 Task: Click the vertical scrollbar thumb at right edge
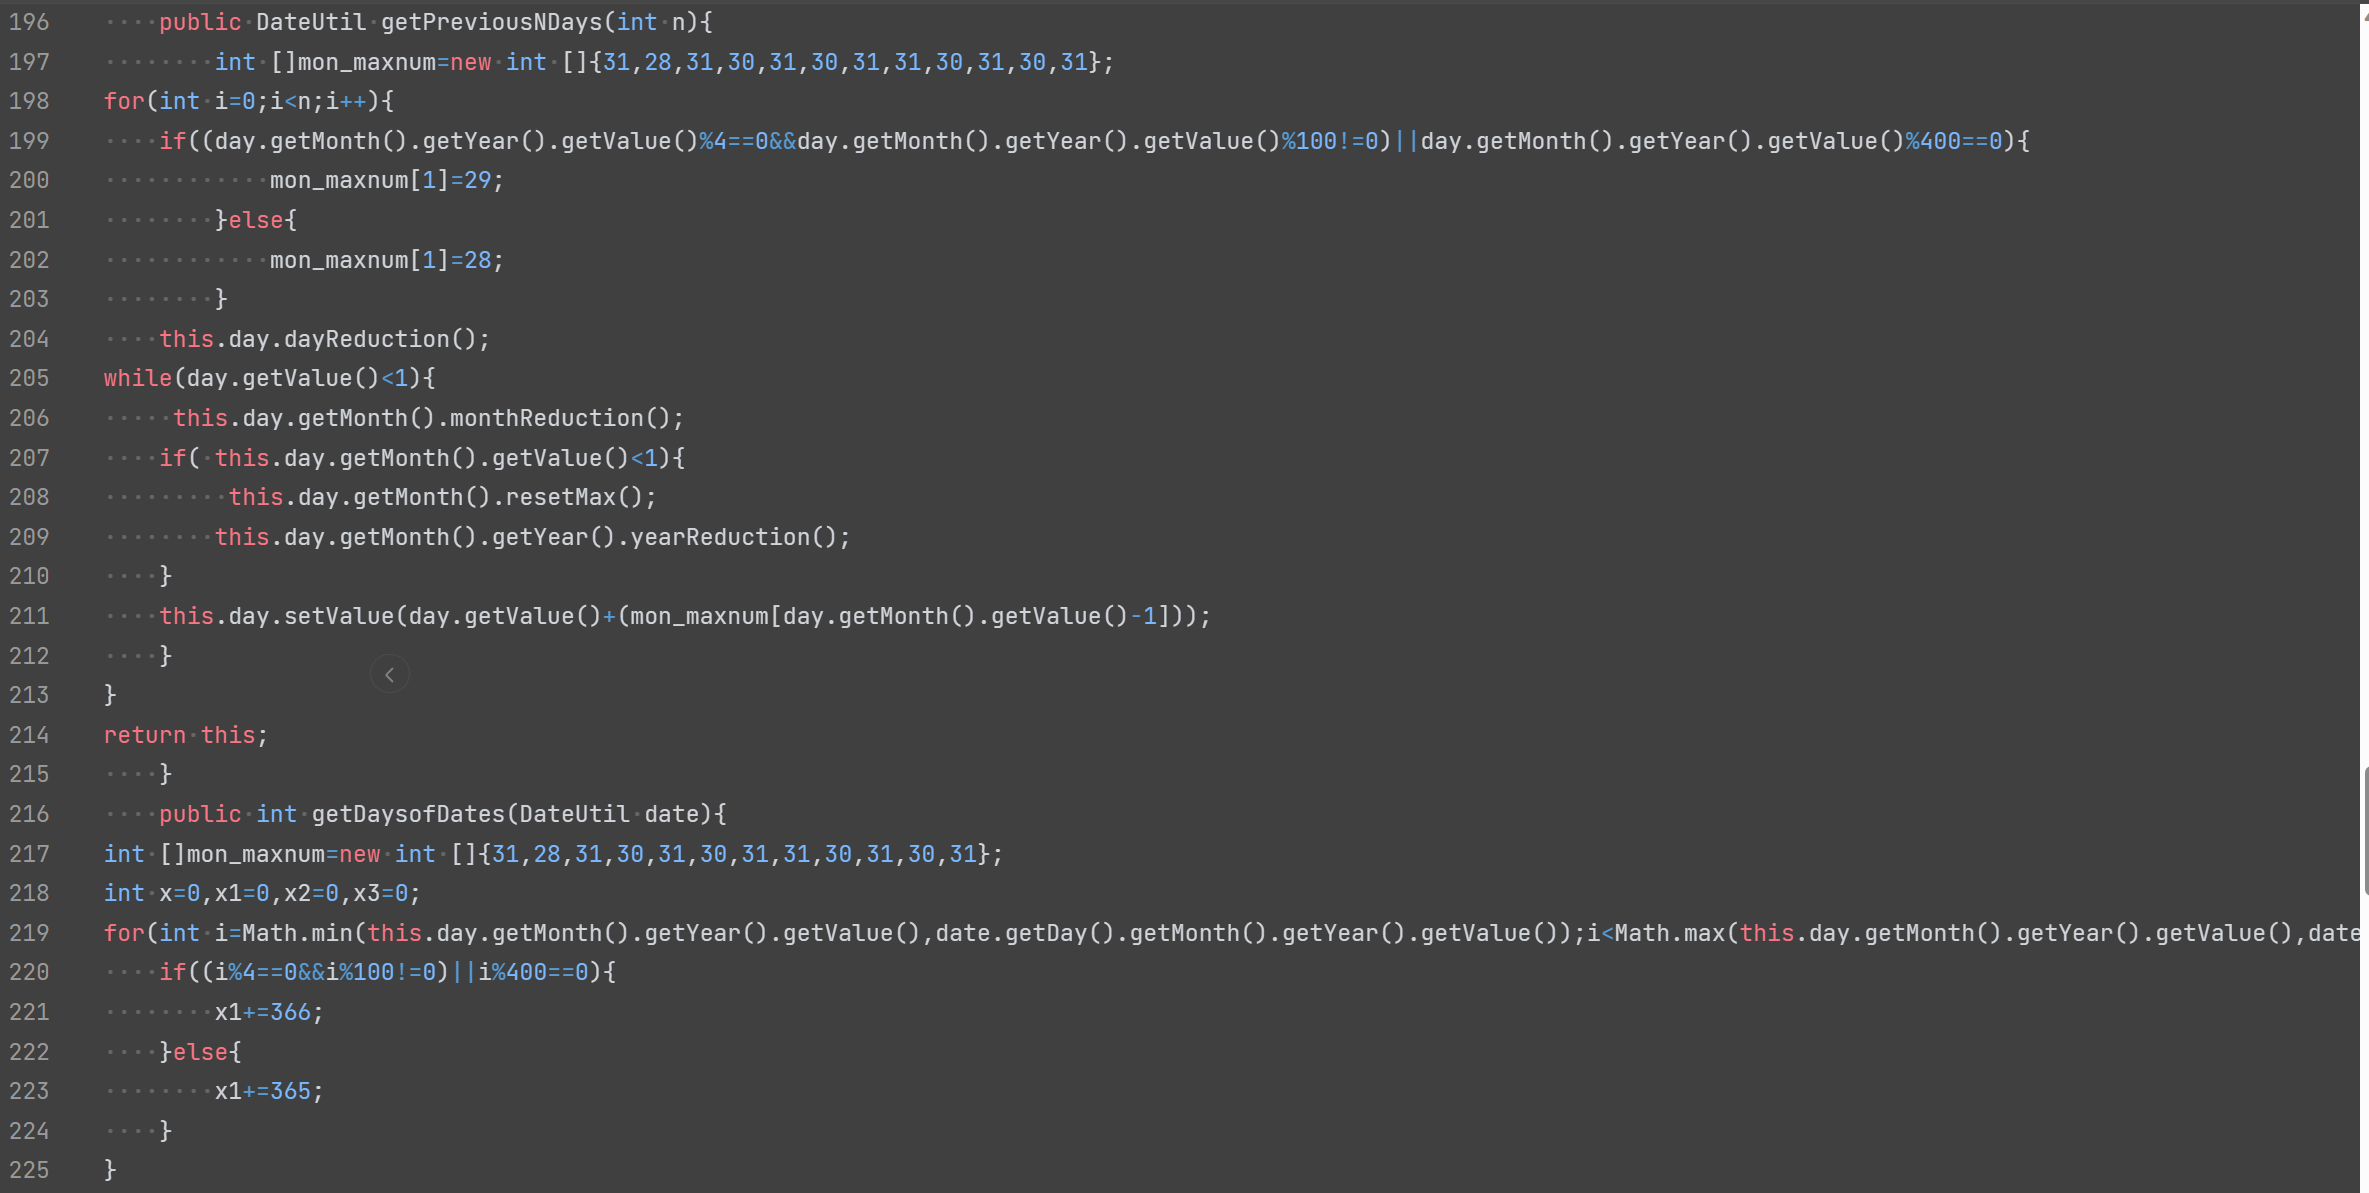[2364, 830]
